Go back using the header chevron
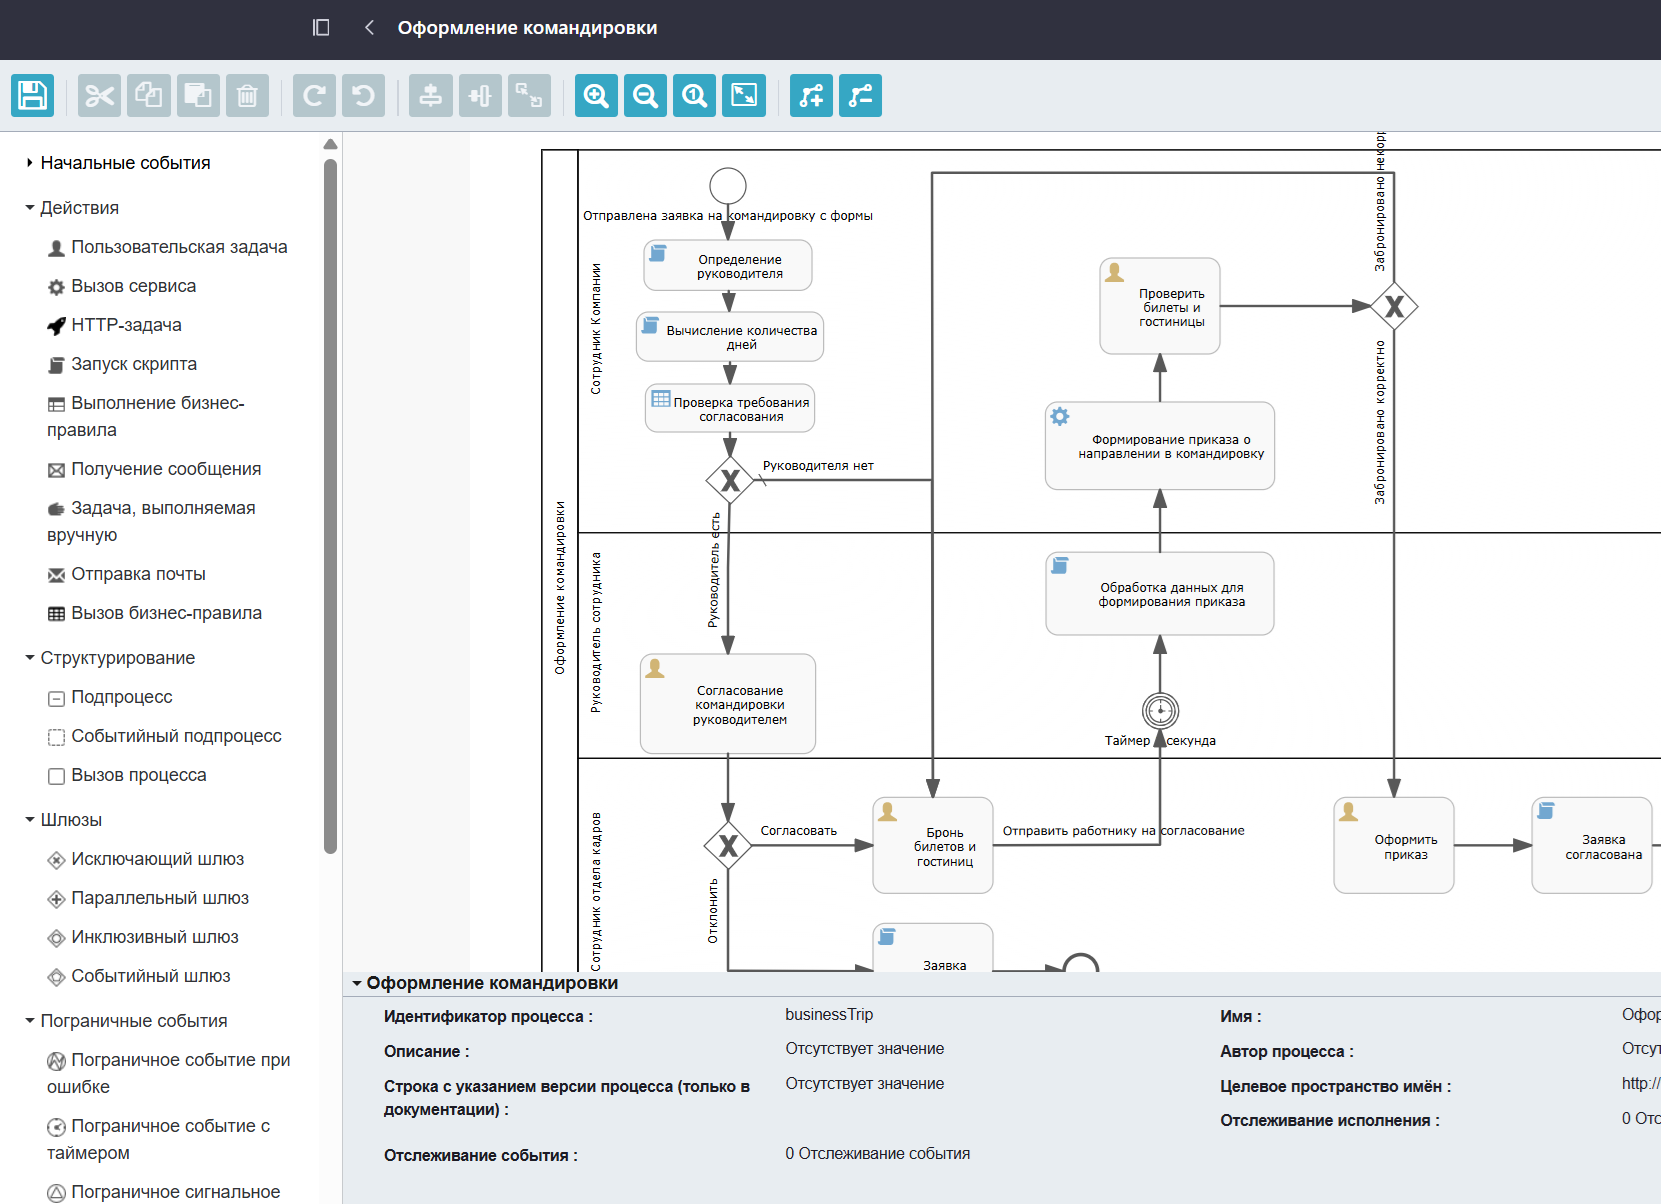 (369, 27)
